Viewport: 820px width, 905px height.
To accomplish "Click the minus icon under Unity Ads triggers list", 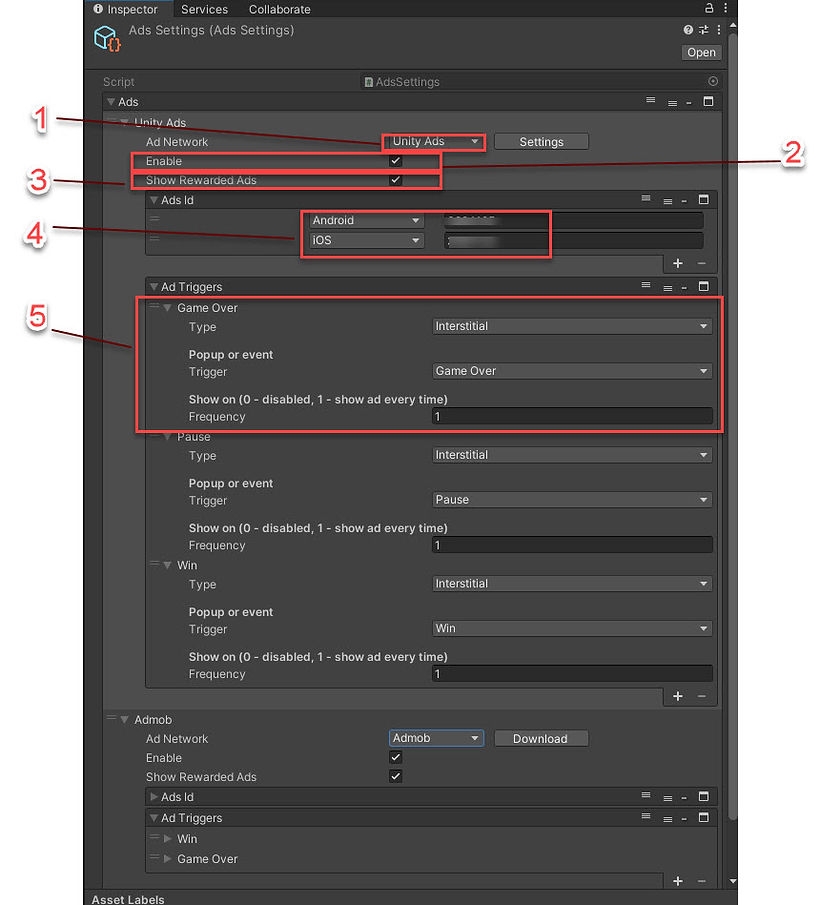I will click(701, 696).
